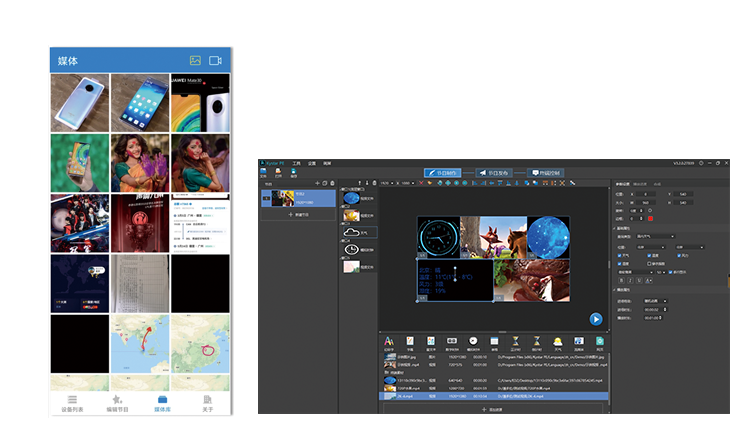Switch to the 编辑节目 bottom tab
Image resolution: width=750 pixels, height=440 pixels.
[117, 403]
